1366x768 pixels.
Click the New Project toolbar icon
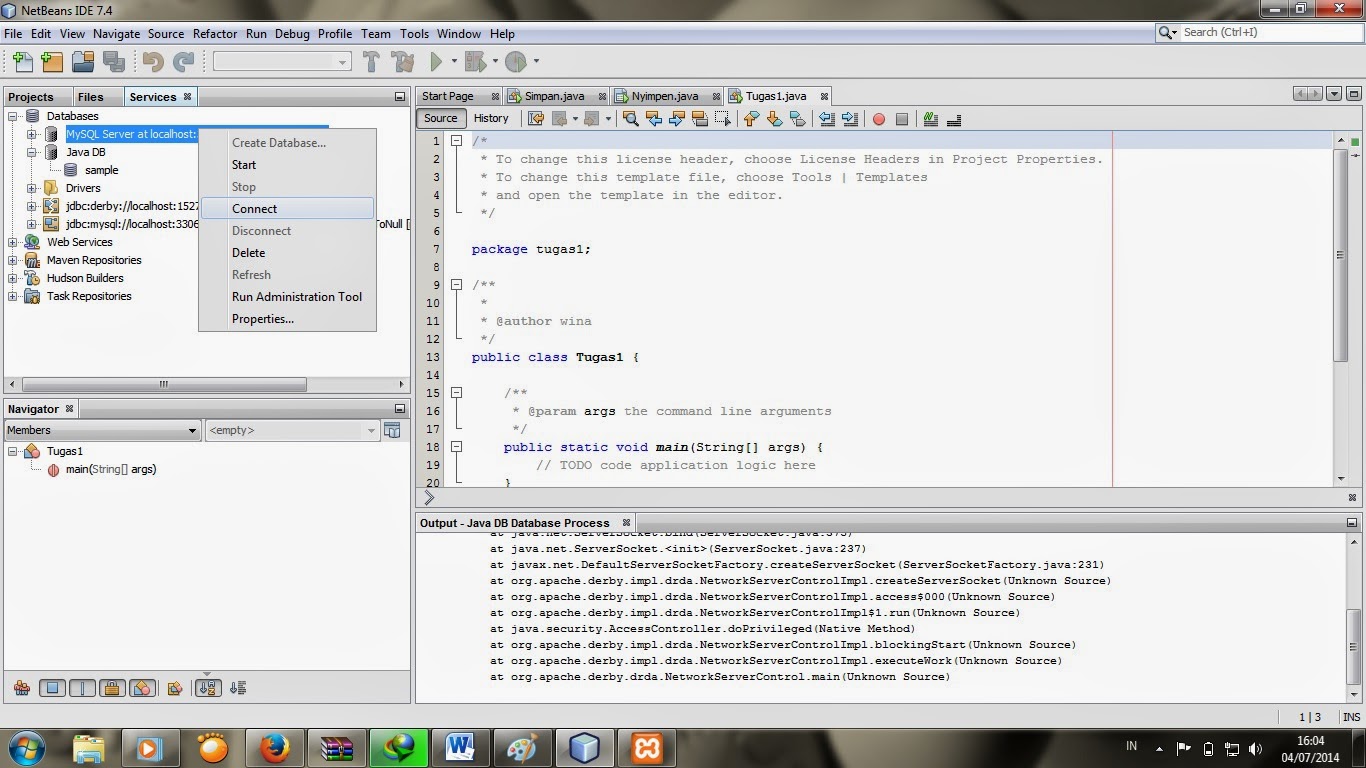[x=53, y=62]
